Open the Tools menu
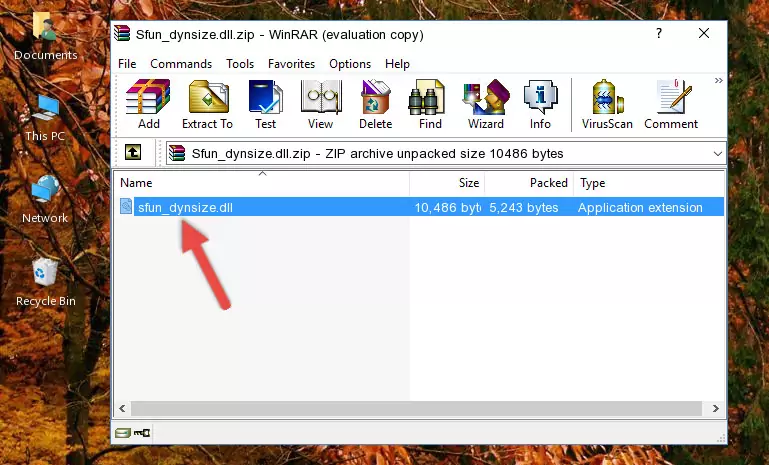This screenshot has height=465, width=769. [x=240, y=64]
